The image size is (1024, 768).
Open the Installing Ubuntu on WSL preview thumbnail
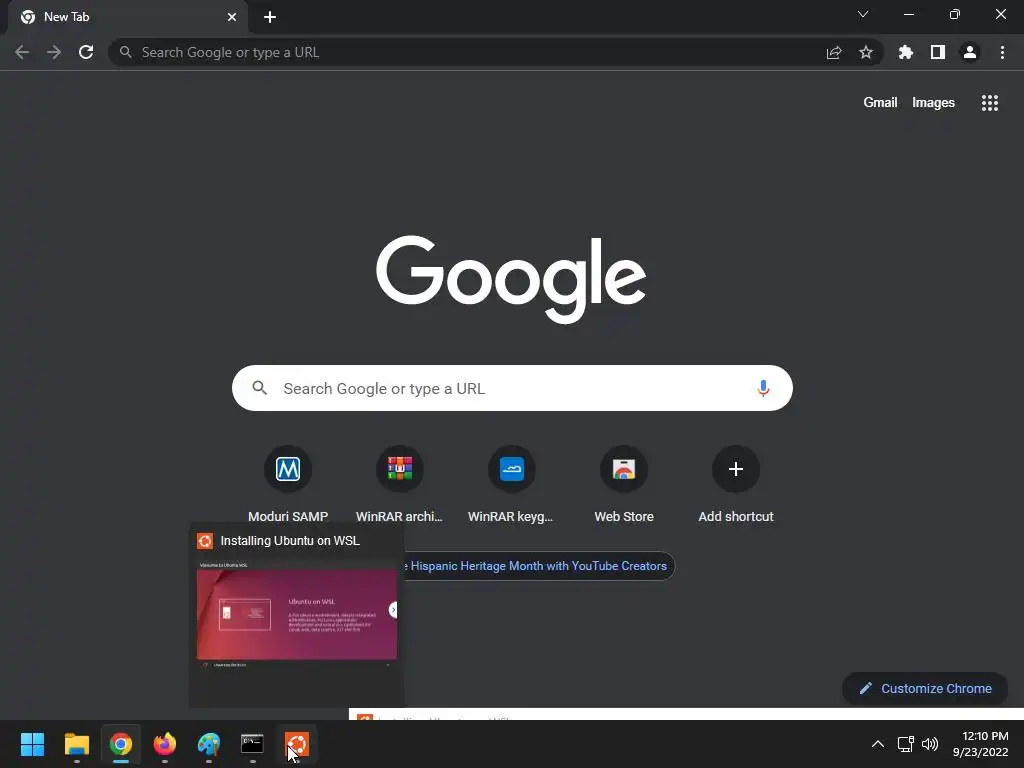tap(296, 614)
